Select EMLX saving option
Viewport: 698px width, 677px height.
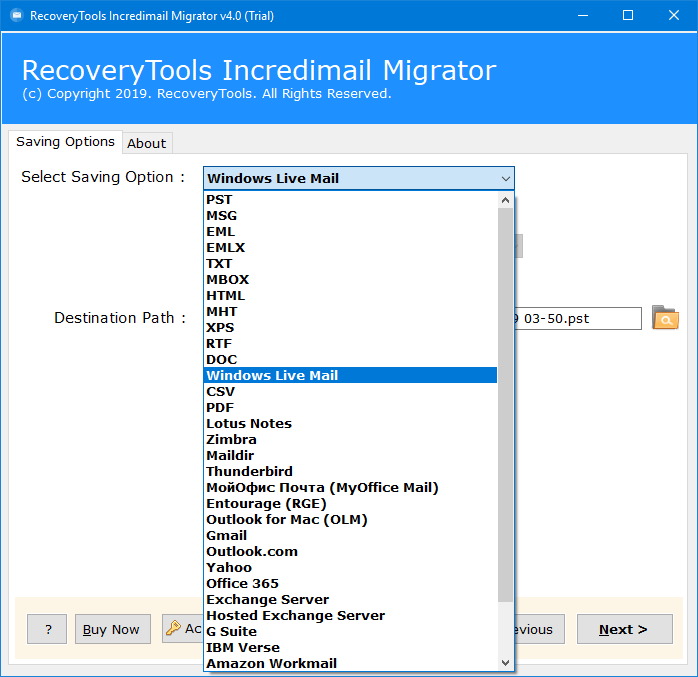(x=350, y=248)
